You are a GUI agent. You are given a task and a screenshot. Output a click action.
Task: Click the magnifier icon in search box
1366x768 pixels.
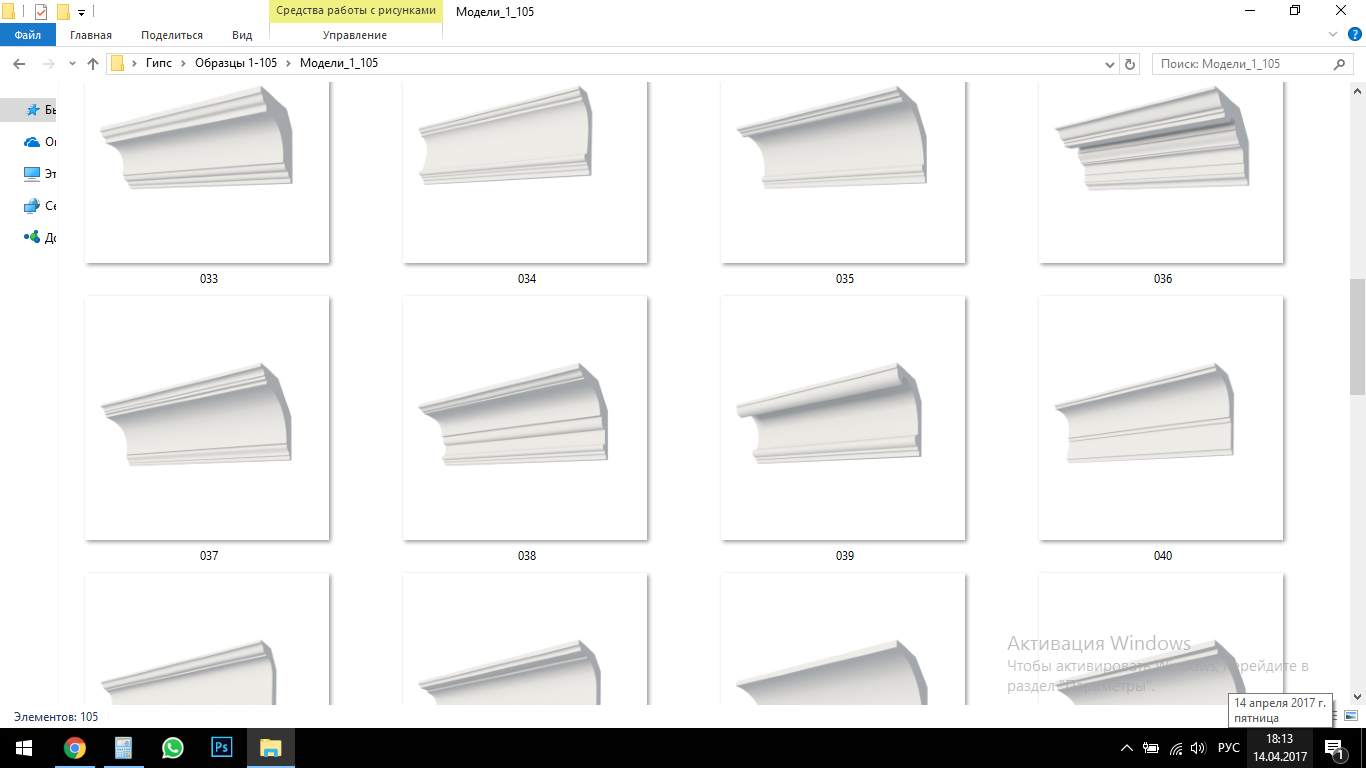coord(1340,64)
